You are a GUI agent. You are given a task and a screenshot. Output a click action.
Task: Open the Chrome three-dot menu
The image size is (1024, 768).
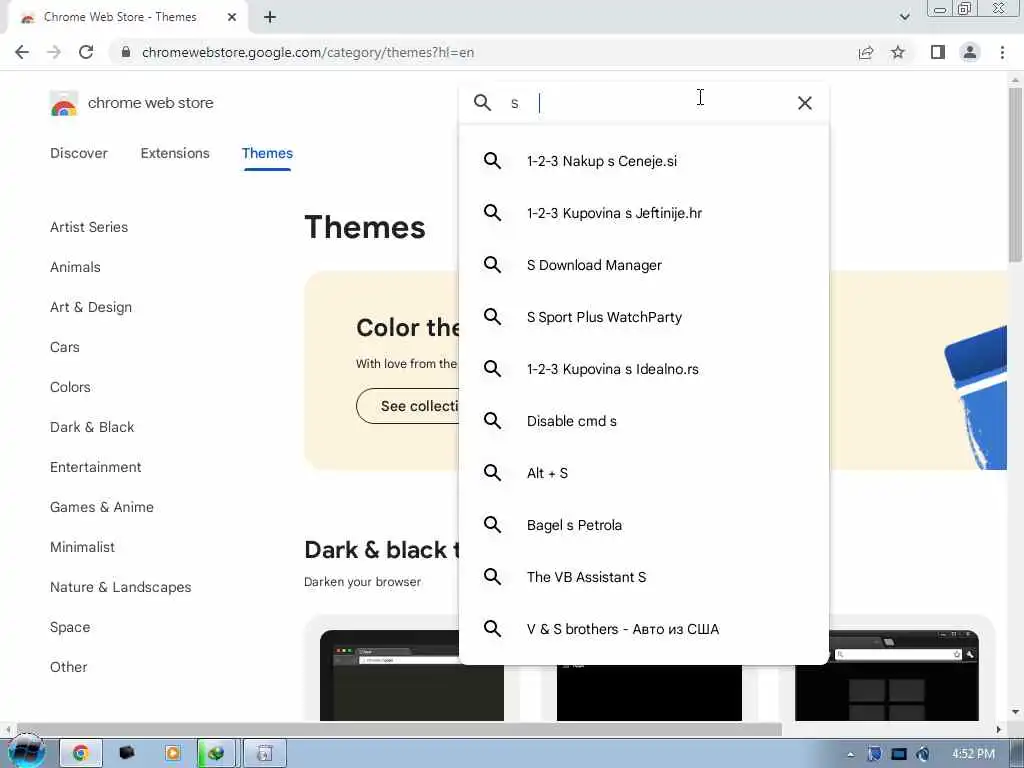1002,52
